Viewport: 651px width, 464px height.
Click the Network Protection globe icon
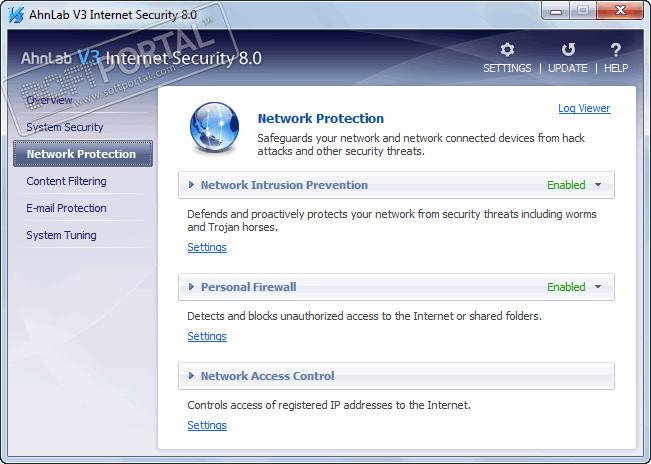point(213,127)
